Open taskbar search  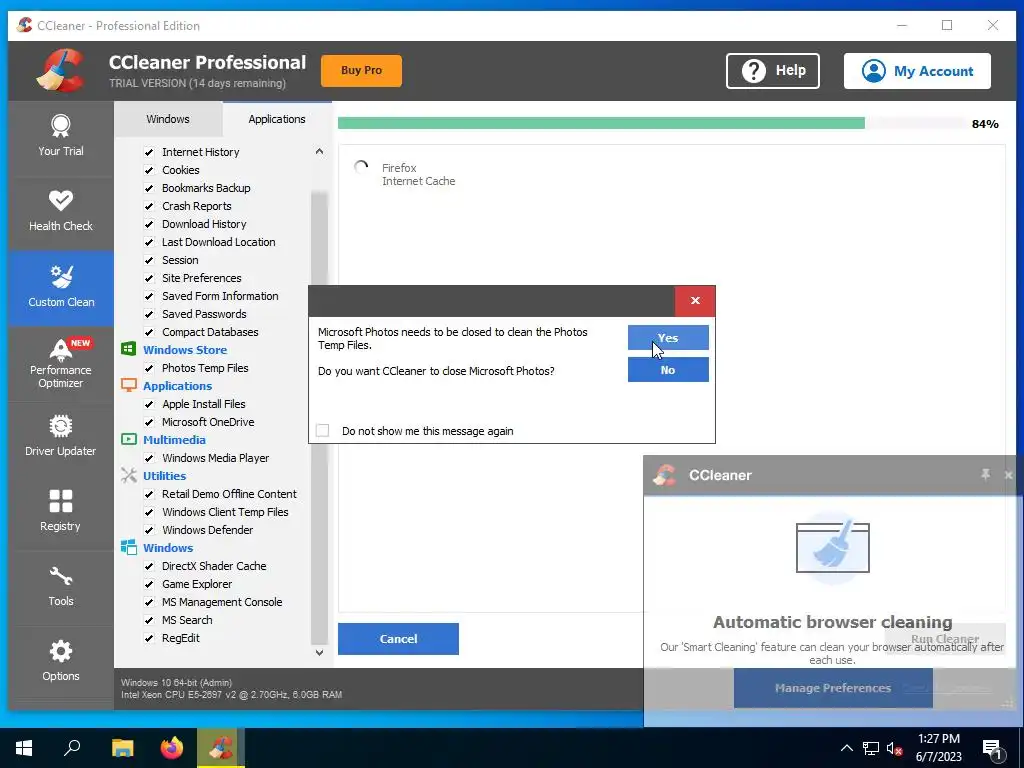tap(72, 748)
